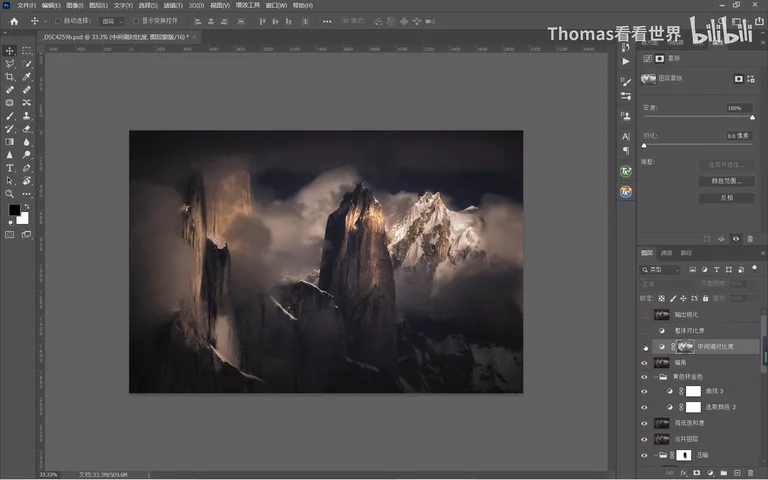Select the Brush tool
Viewport: 768px width, 480px height.
(x=9, y=116)
